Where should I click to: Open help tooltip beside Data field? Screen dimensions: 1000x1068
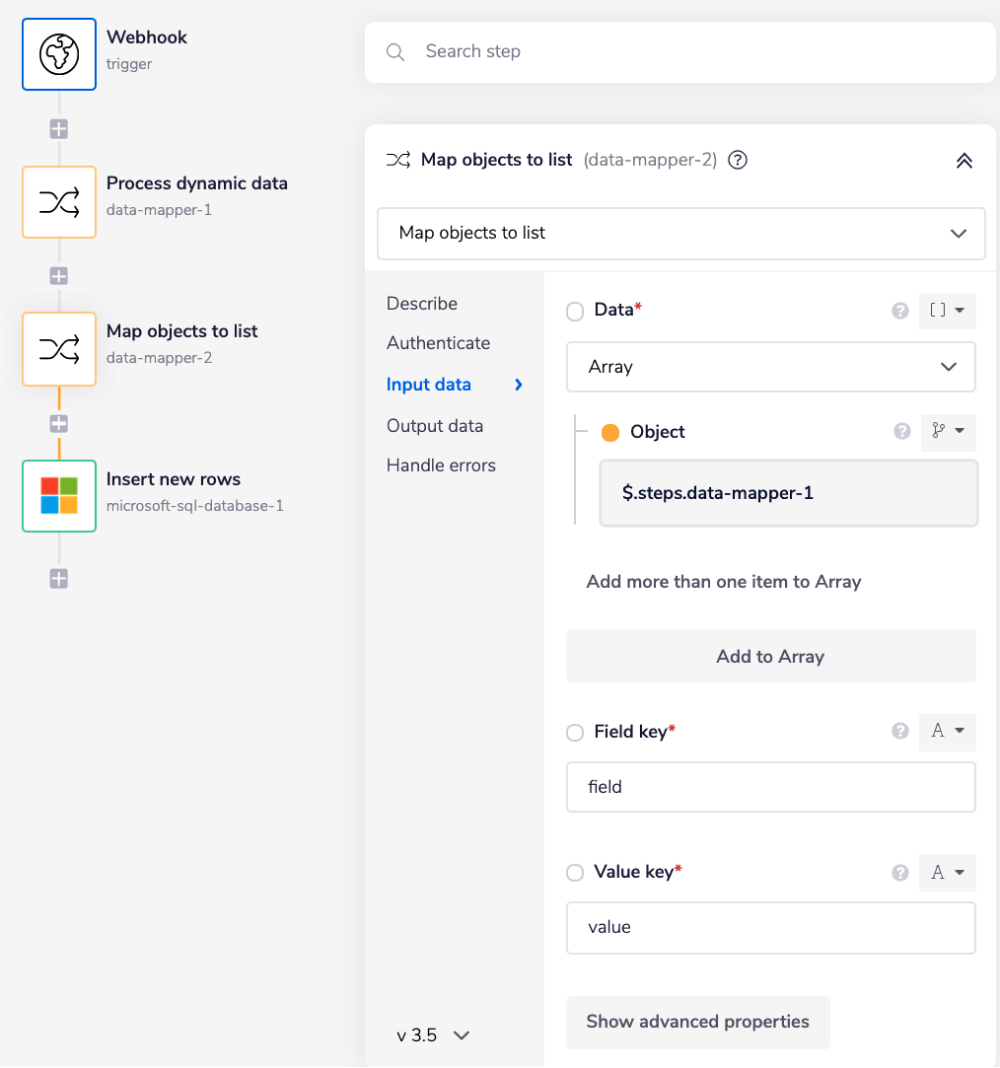900,311
